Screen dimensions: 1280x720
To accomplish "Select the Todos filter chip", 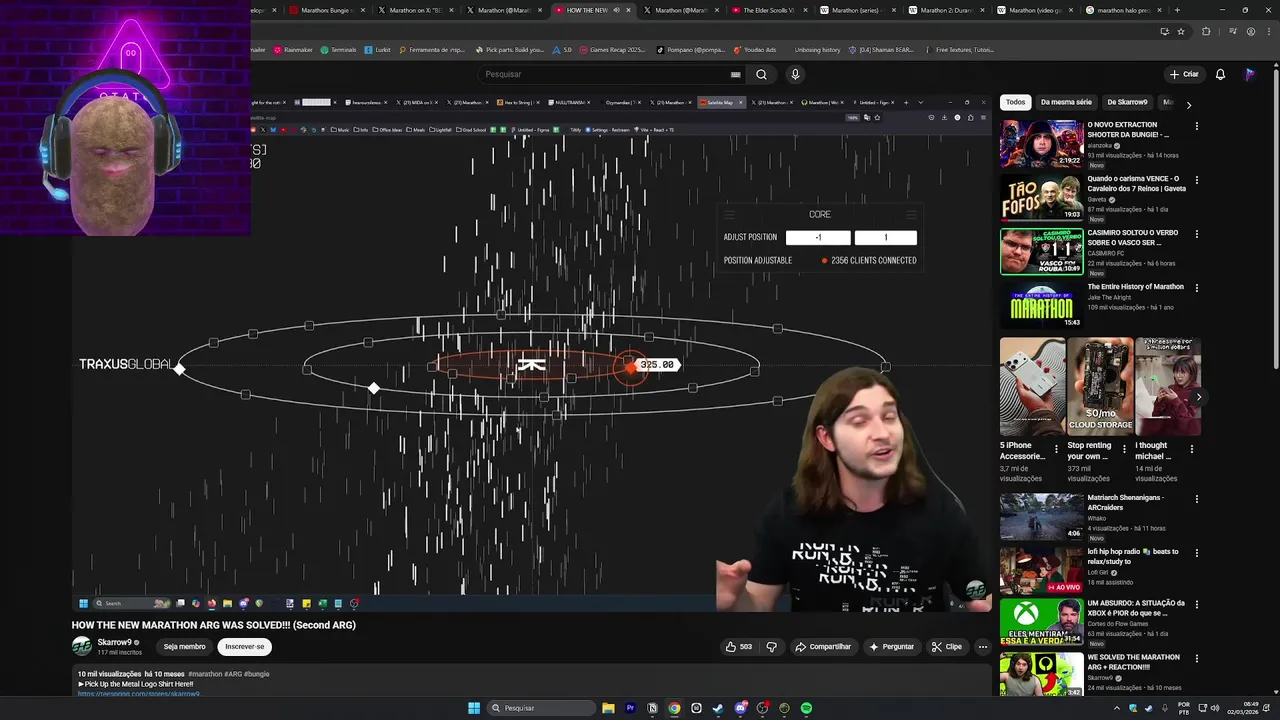I will pos(1015,102).
